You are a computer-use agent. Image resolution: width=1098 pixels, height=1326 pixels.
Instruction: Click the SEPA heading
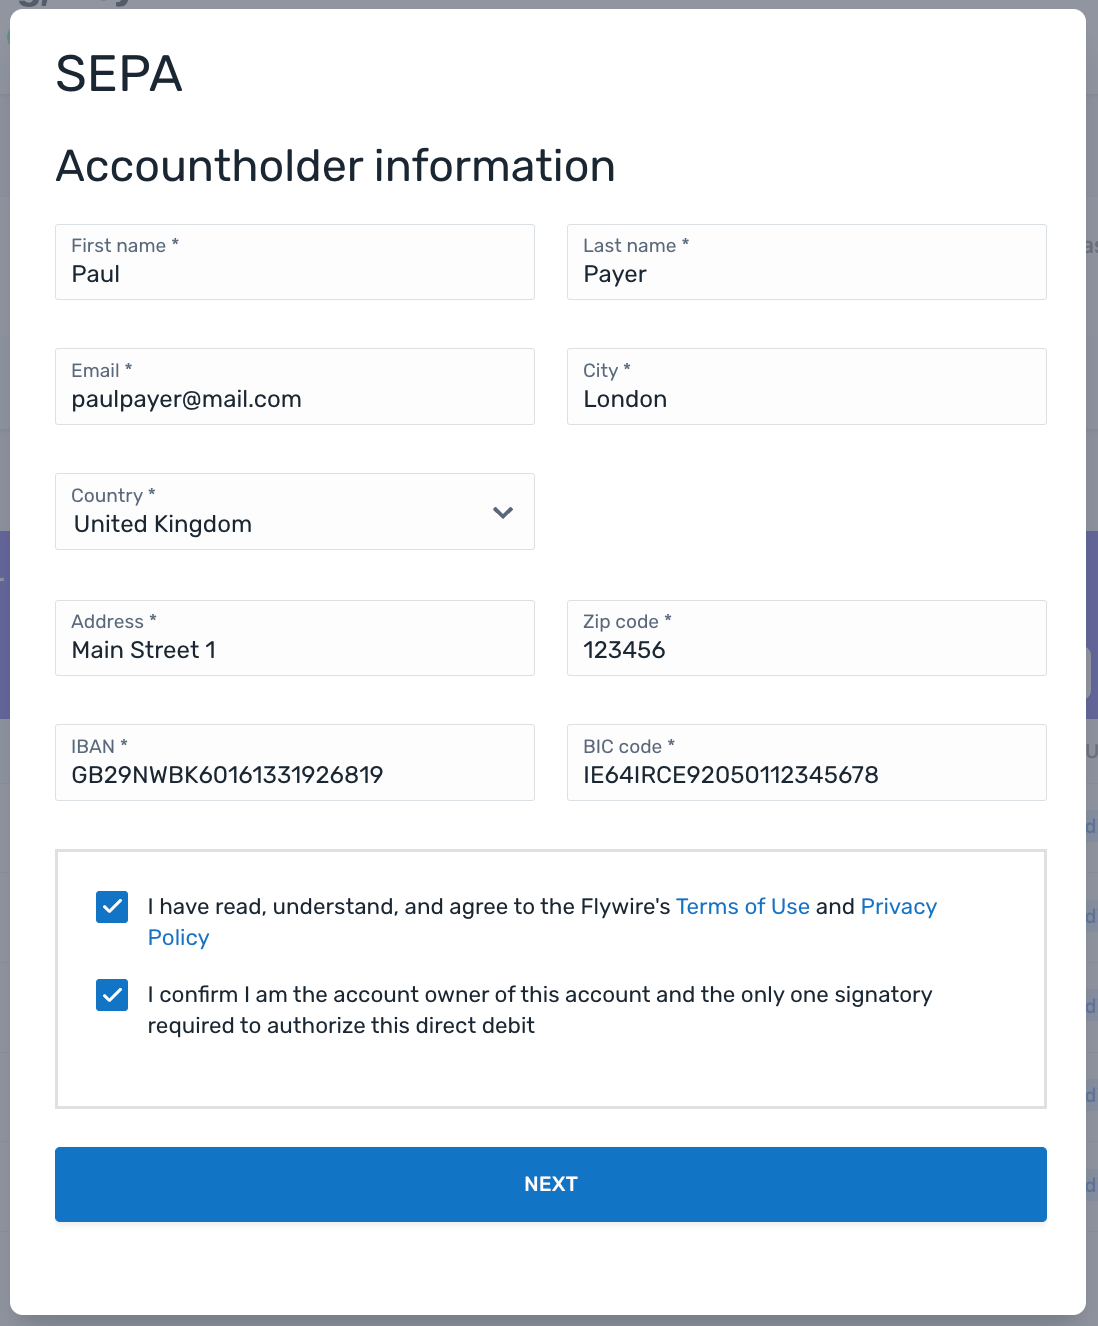click(119, 74)
